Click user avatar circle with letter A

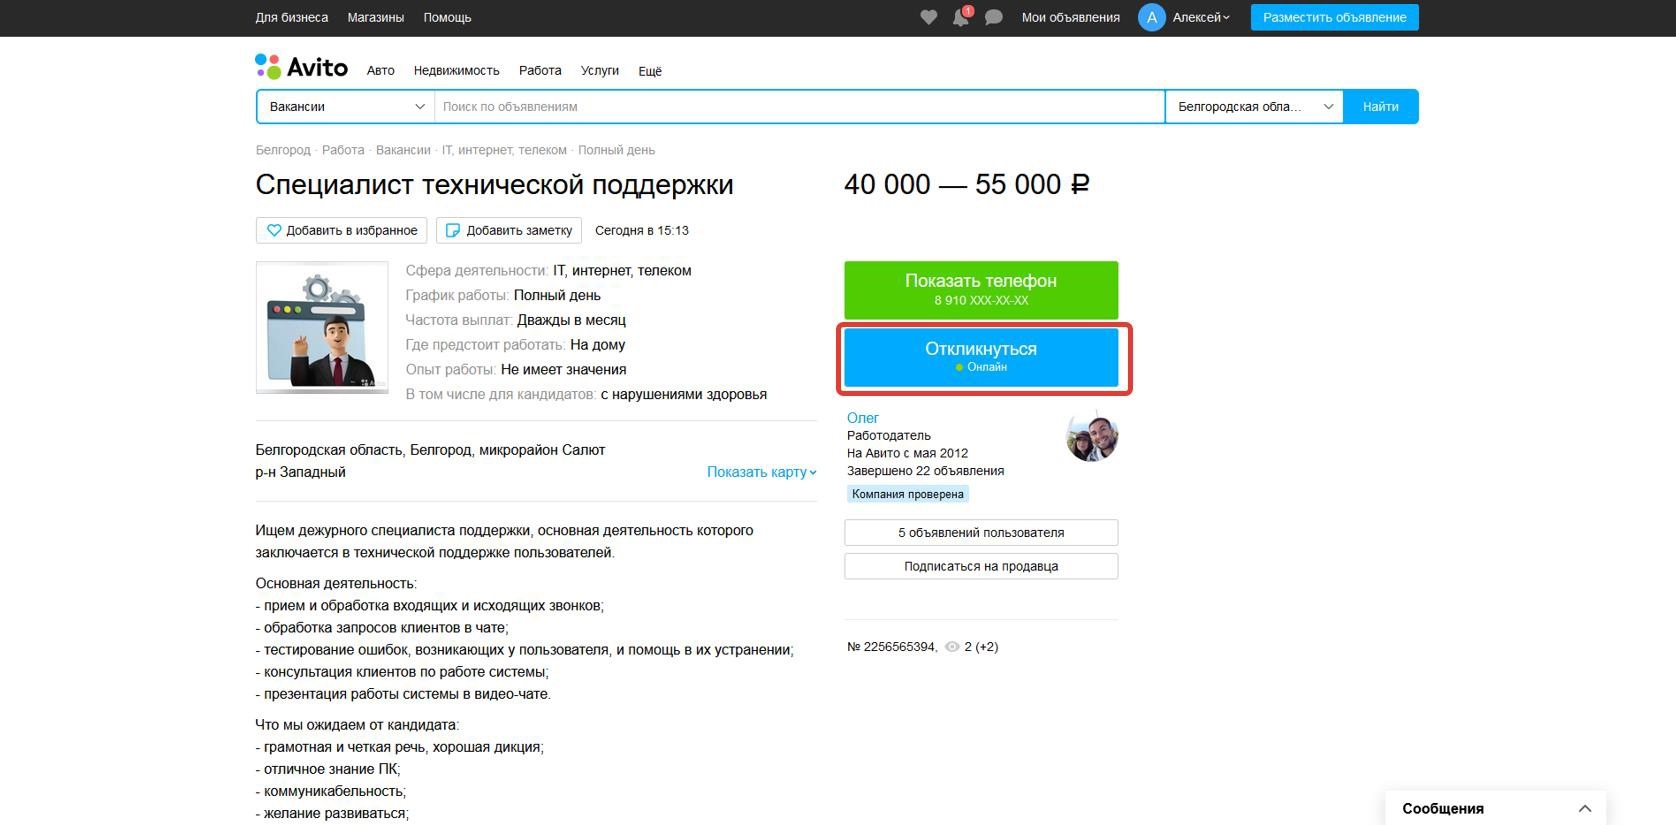tap(1151, 17)
